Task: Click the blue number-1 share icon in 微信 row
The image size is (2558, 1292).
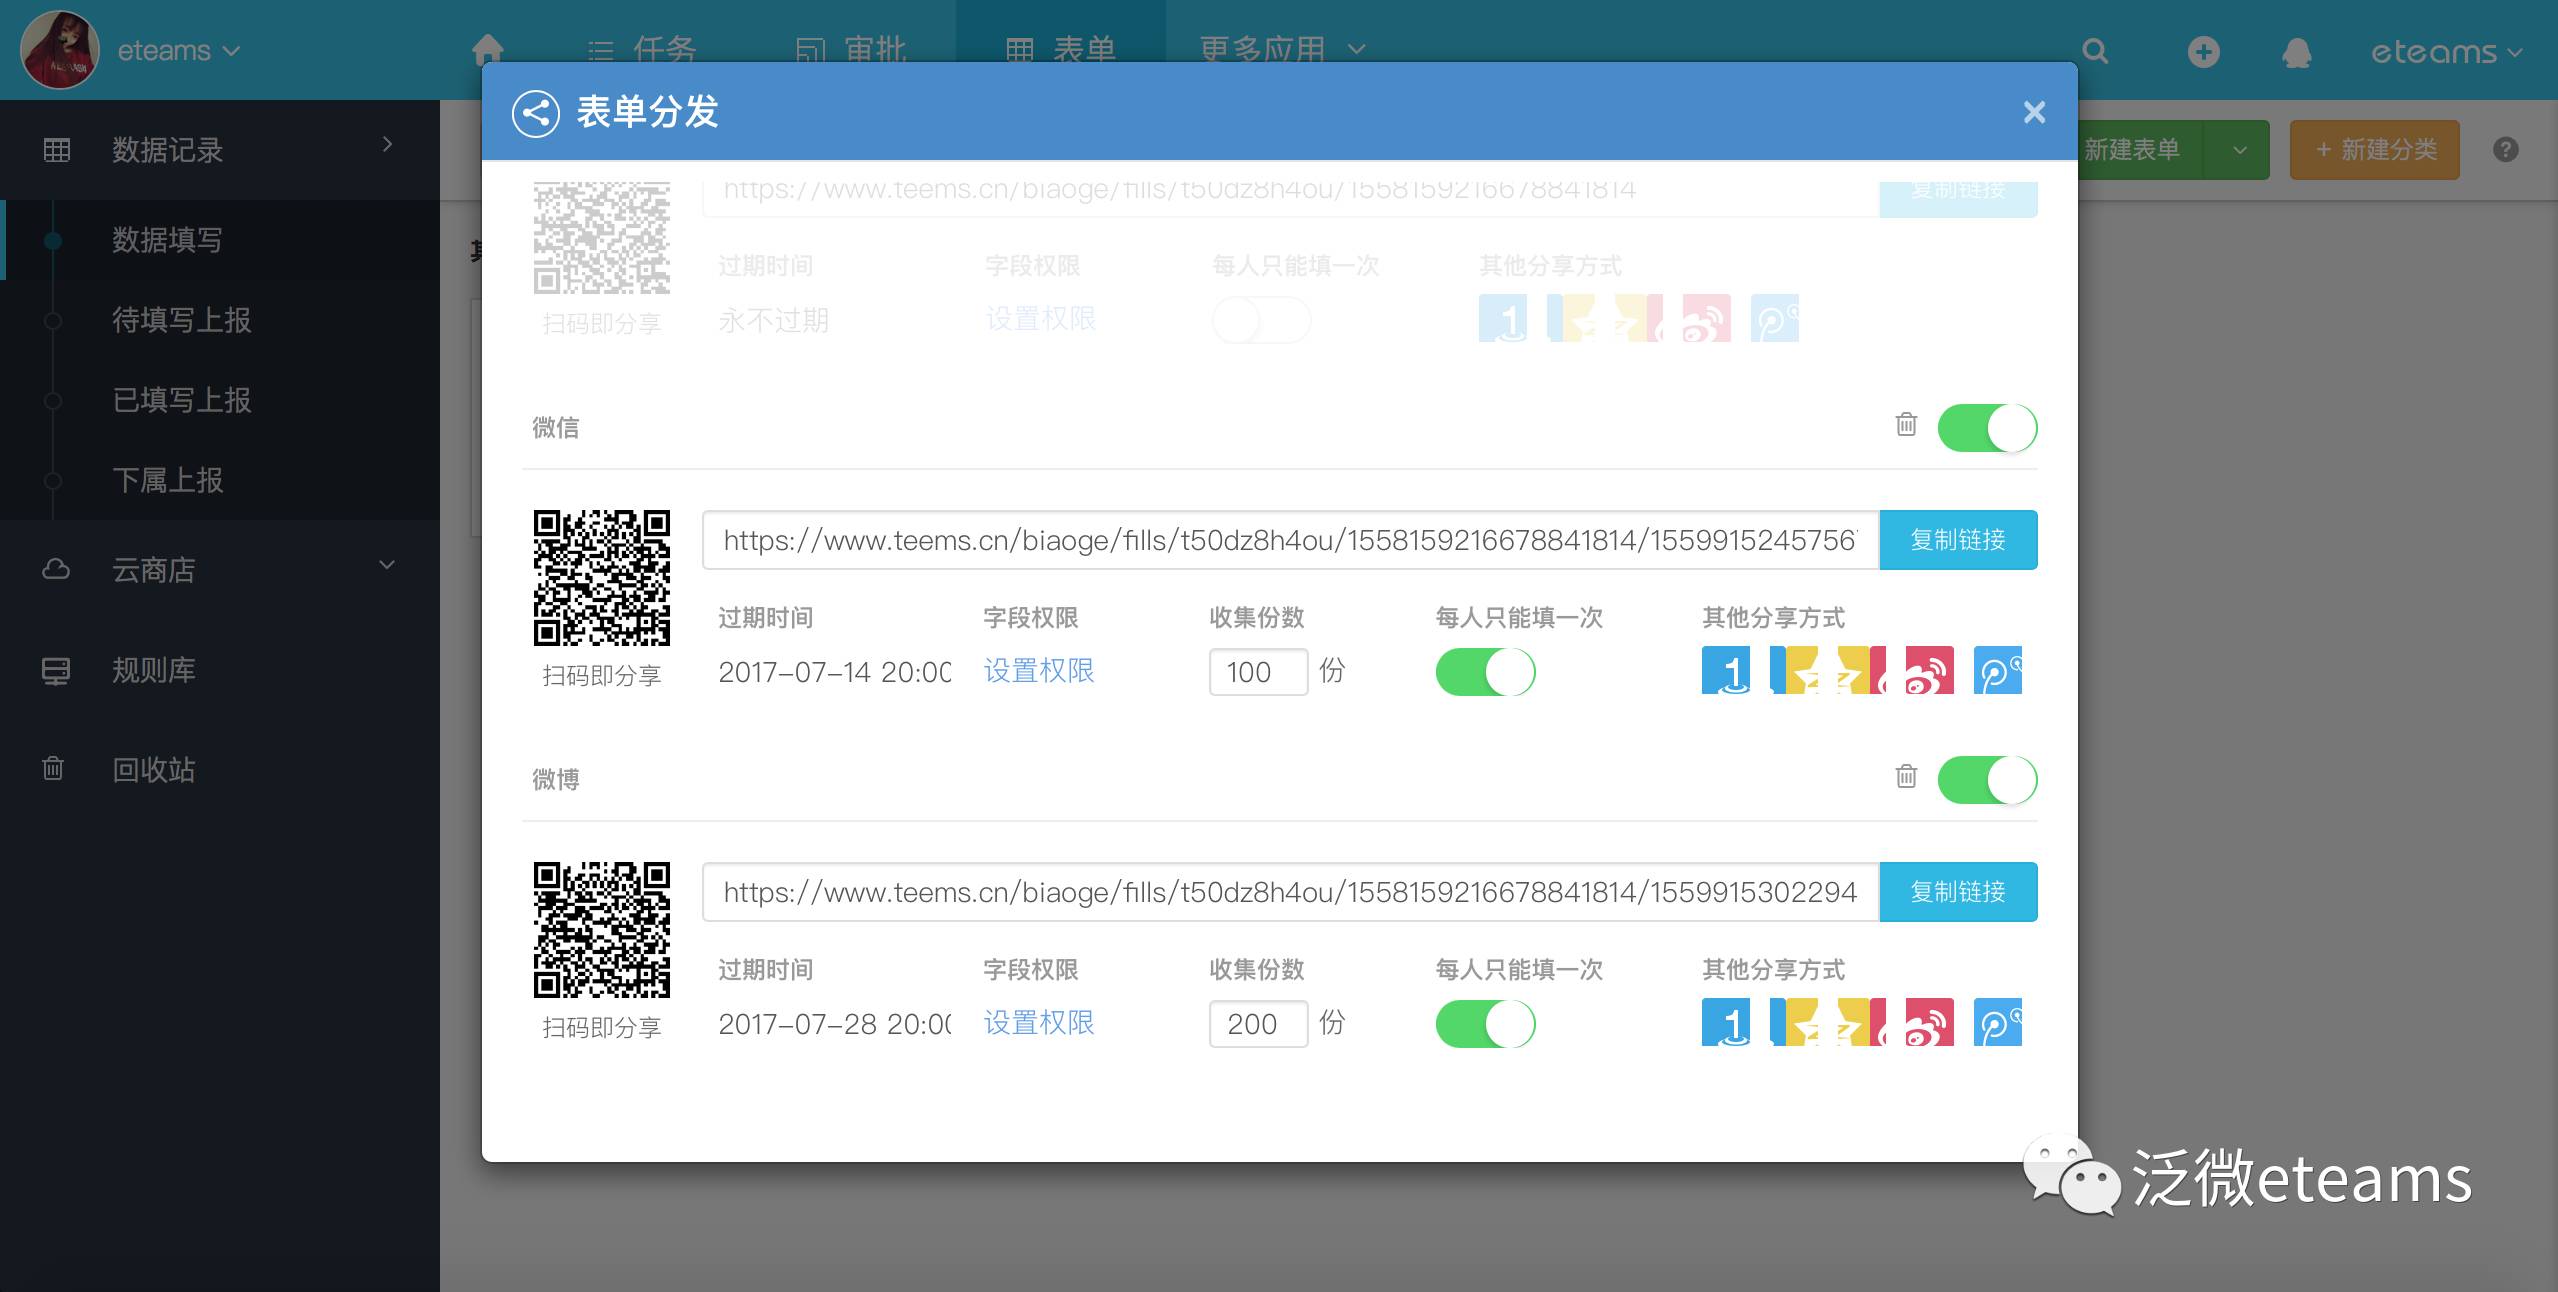Action: click(x=1726, y=671)
